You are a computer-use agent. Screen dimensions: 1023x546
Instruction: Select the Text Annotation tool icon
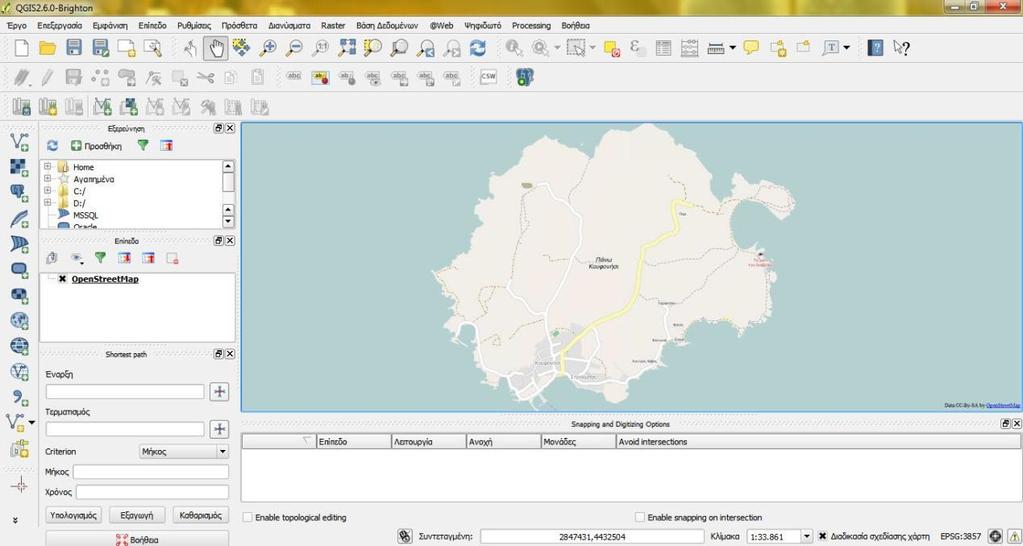[831, 48]
